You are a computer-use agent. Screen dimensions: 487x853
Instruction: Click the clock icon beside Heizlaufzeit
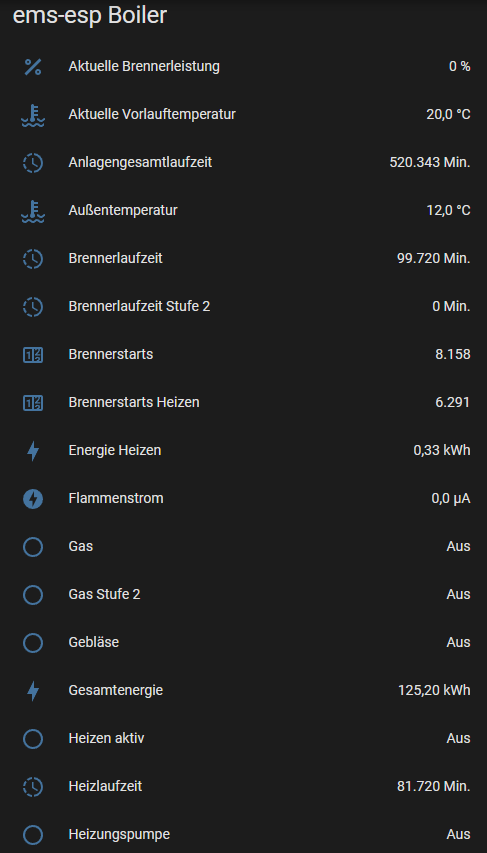33,786
